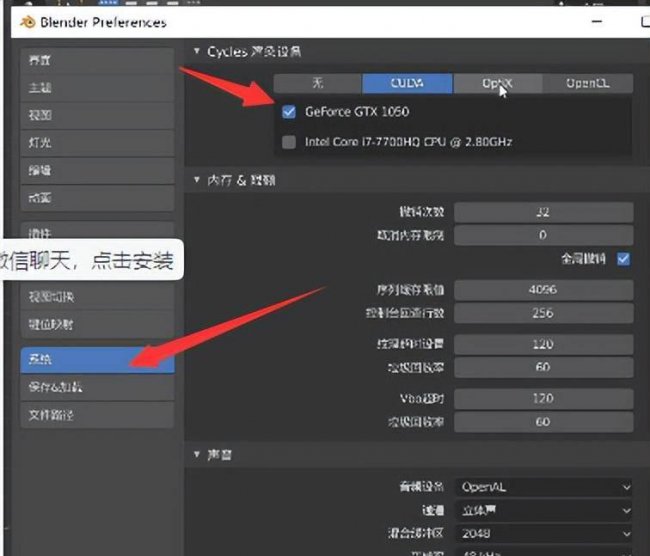Tick the Intel Core i7-7700HQ CPU checkbox
This screenshot has height=556, width=650.
point(289,142)
